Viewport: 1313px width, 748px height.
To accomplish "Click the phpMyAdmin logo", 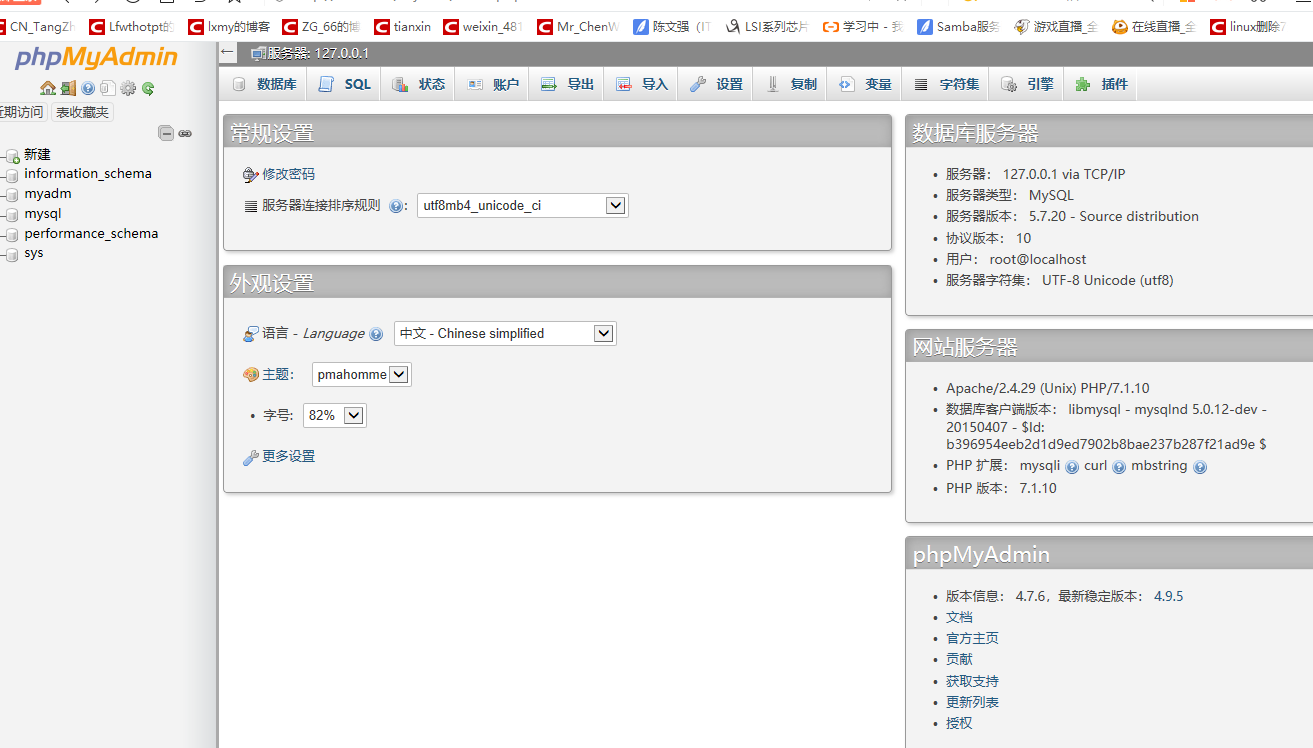I will [96, 58].
